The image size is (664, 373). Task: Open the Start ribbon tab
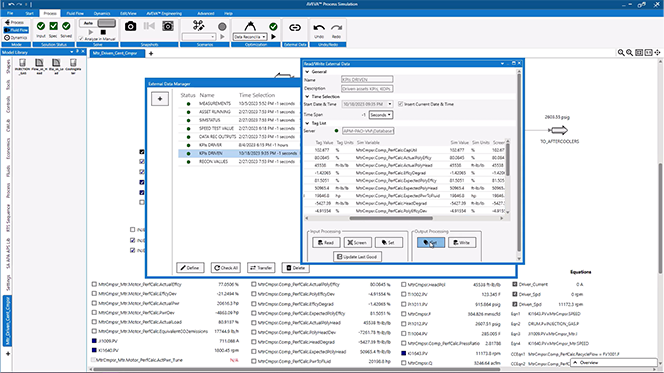point(29,13)
